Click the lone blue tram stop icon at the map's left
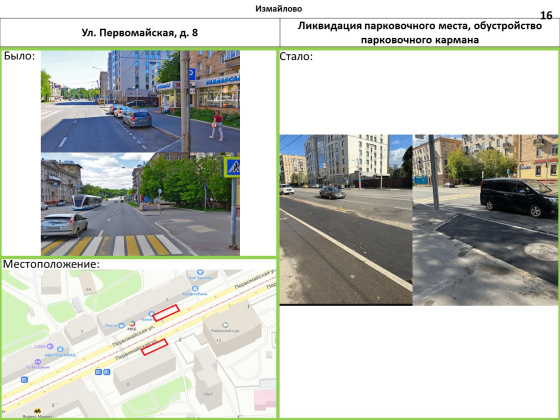Image resolution: width=560 pixels, height=420 pixels. (x=24, y=380)
